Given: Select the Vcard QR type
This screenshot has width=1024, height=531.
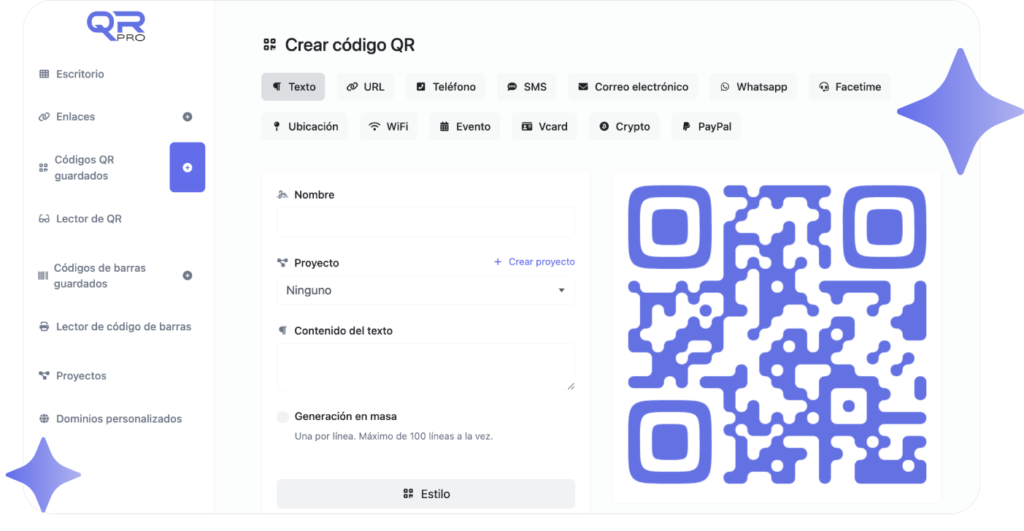Looking at the screenshot, I should pos(544,127).
